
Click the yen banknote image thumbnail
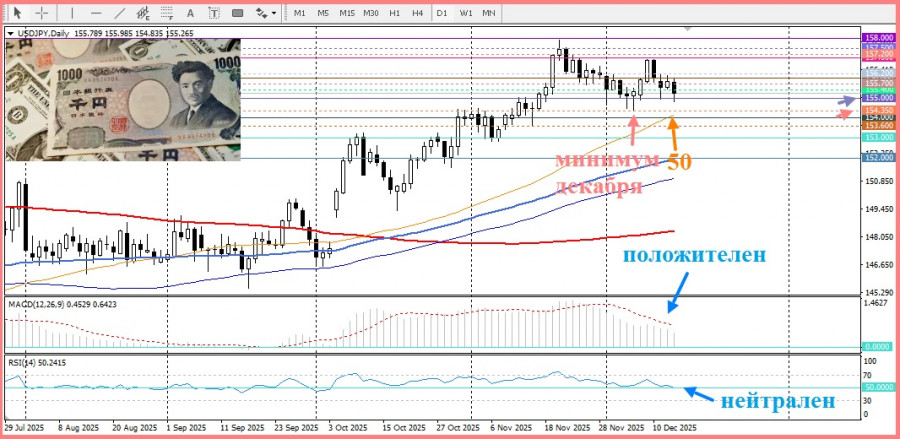(x=123, y=99)
